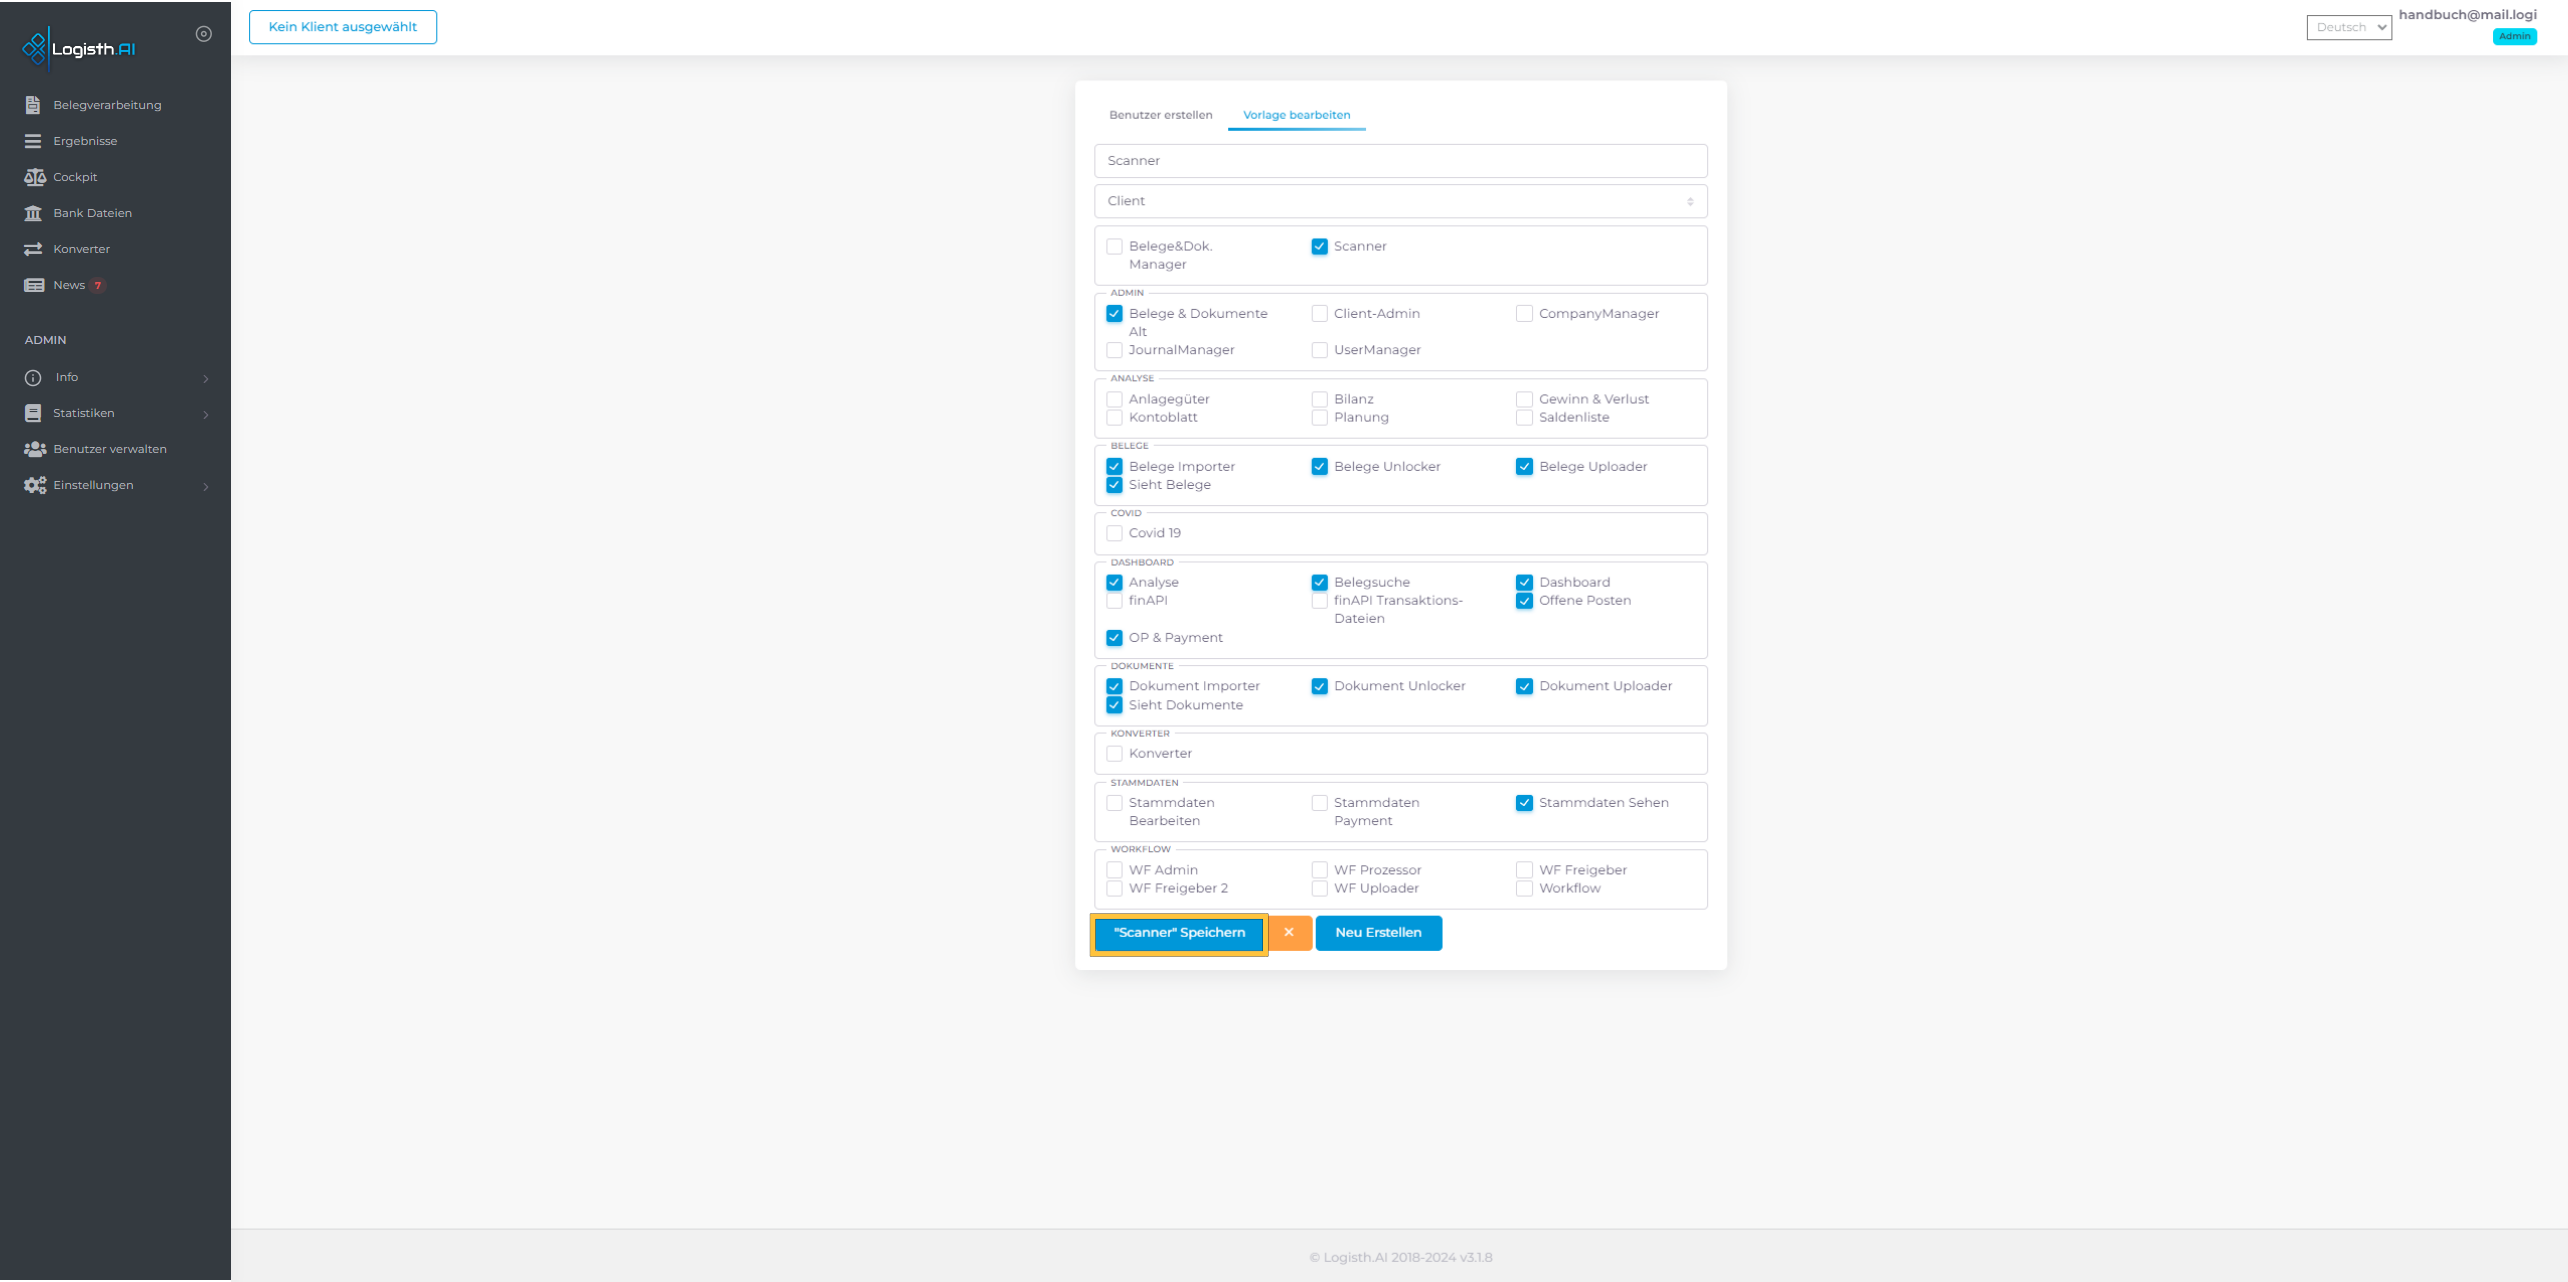Click Neu Erstellen button

click(1377, 933)
